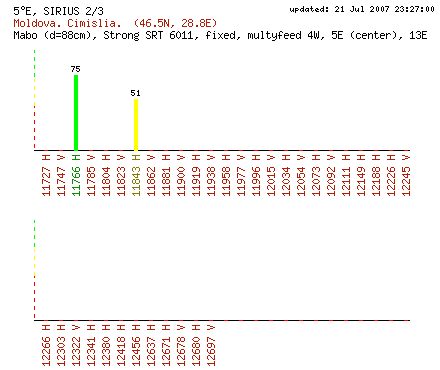Click frequency label 12418 H
The height and width of the screenshot is (370, 440).
121,345
